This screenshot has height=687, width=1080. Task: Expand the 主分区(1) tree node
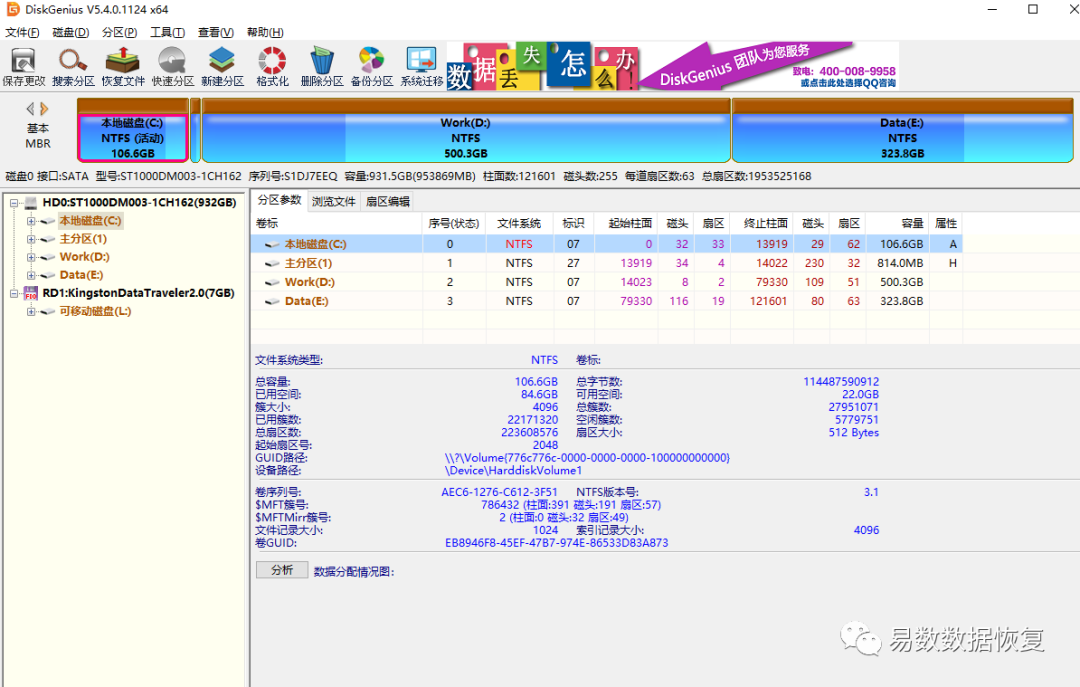coord(31,239)
